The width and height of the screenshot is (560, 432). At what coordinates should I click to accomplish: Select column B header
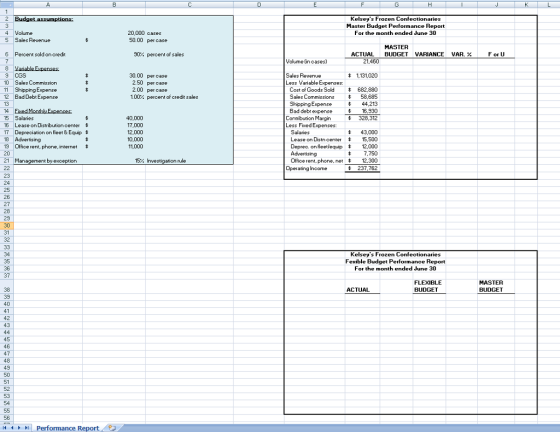point(114,4)
